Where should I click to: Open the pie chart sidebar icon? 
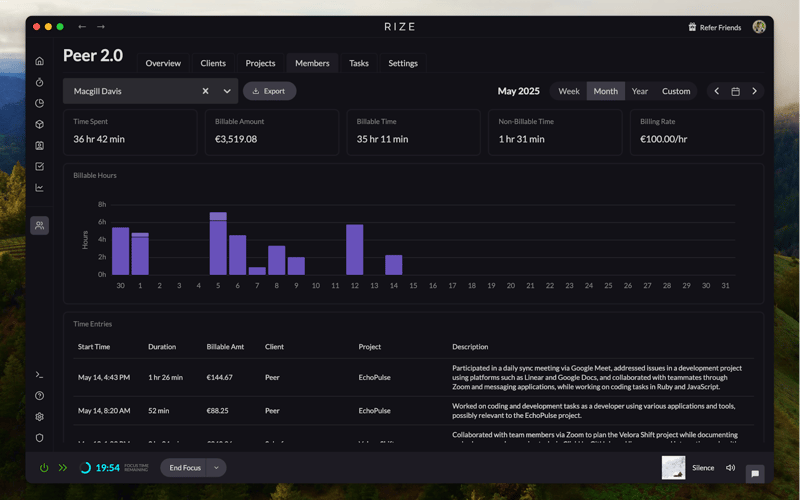pos(39,103)
